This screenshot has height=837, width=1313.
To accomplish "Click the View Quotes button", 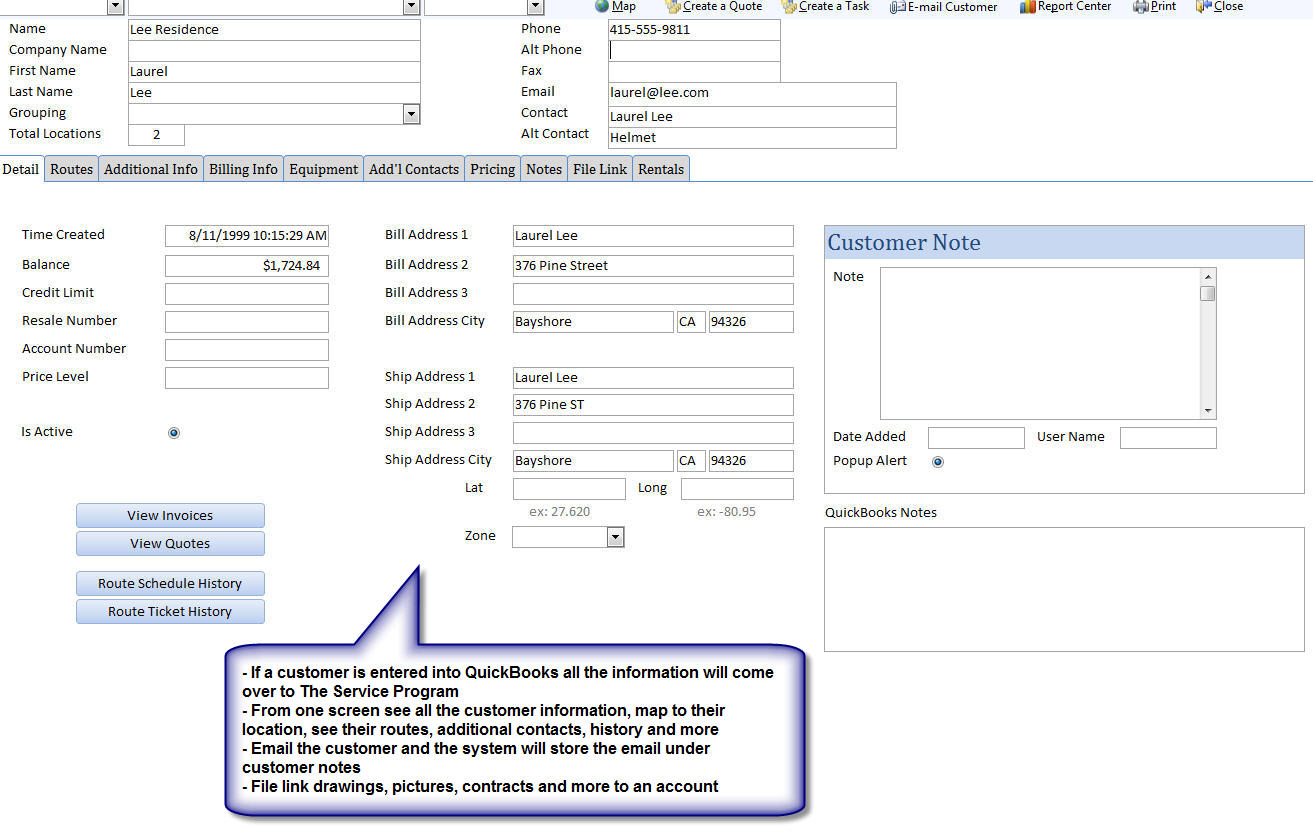I will click(x=170, y=544).
